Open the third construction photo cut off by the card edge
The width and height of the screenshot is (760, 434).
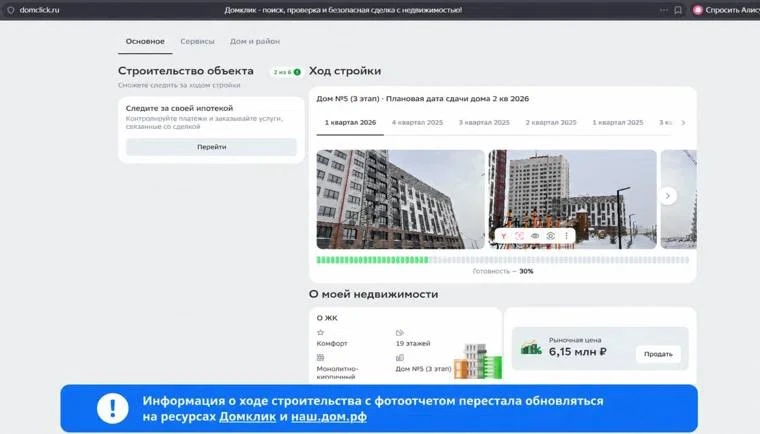pos(679,199)
